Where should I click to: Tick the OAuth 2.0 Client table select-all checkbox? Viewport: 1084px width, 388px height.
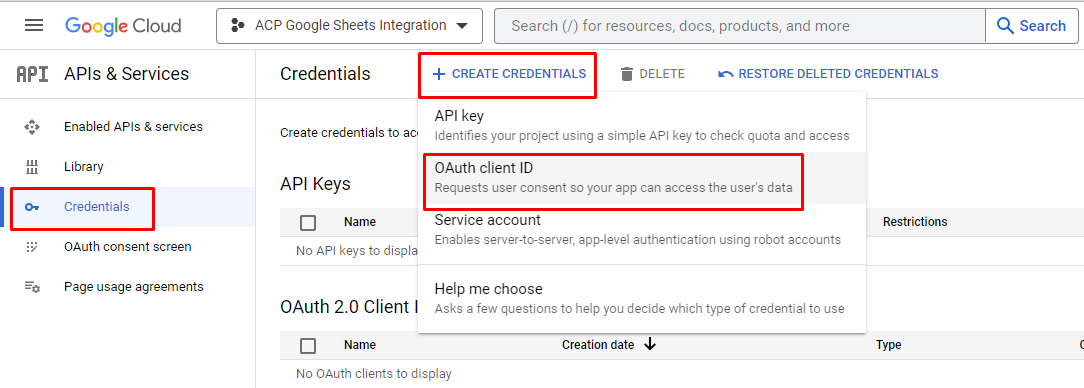tap(308, 346)
